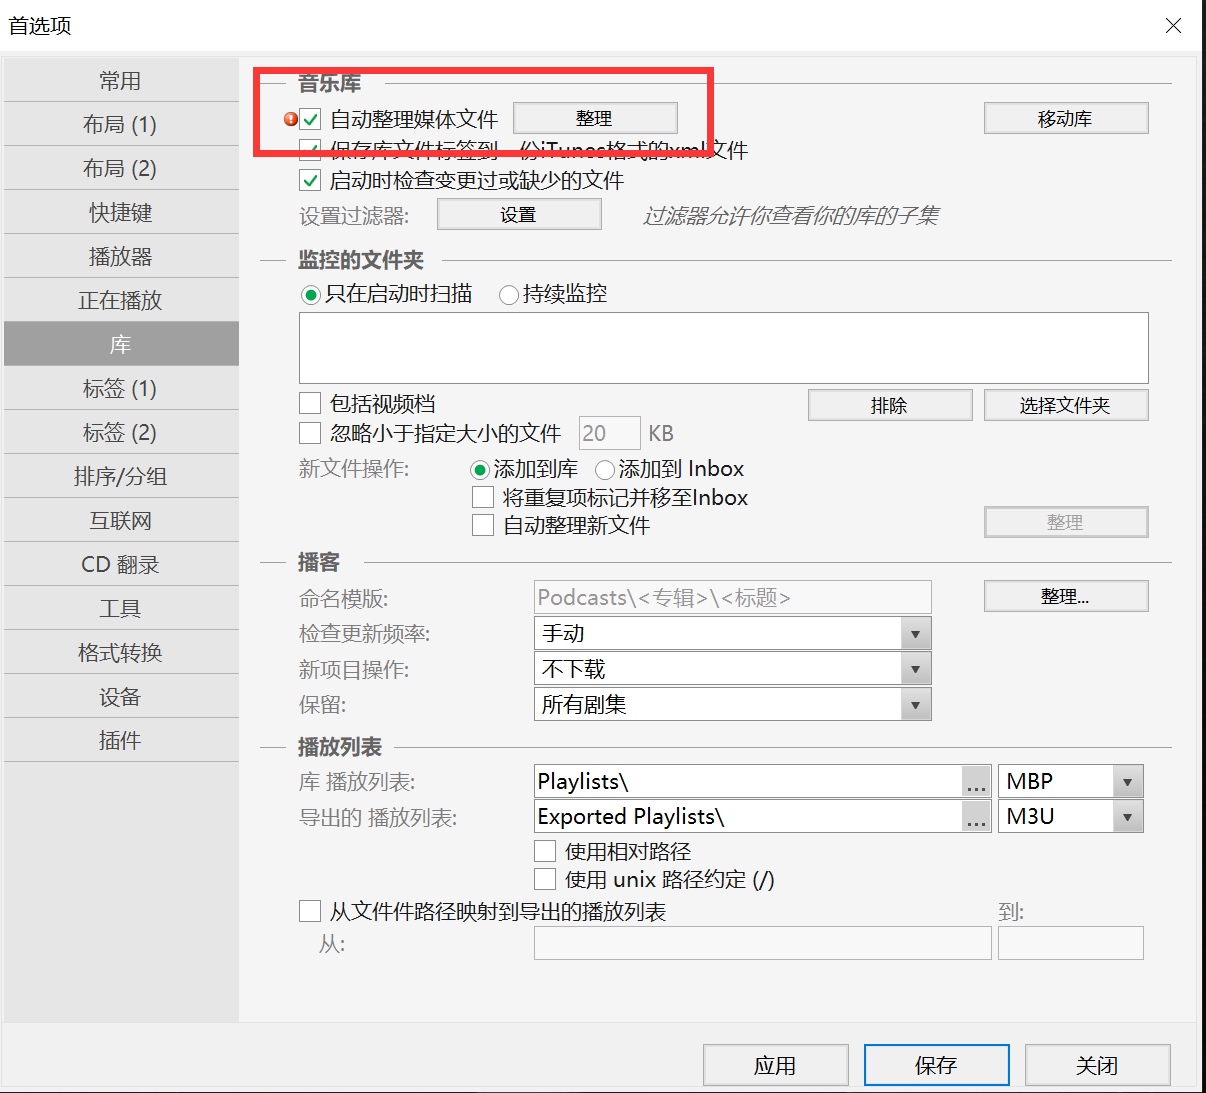The image size is (1206, 1093).
Task: Select the 持续监控 radio button
Action: (509, 295)
